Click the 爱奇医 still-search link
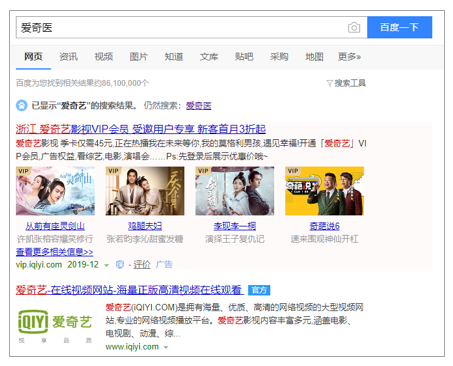The image size is (453, 366). (198, 106)
